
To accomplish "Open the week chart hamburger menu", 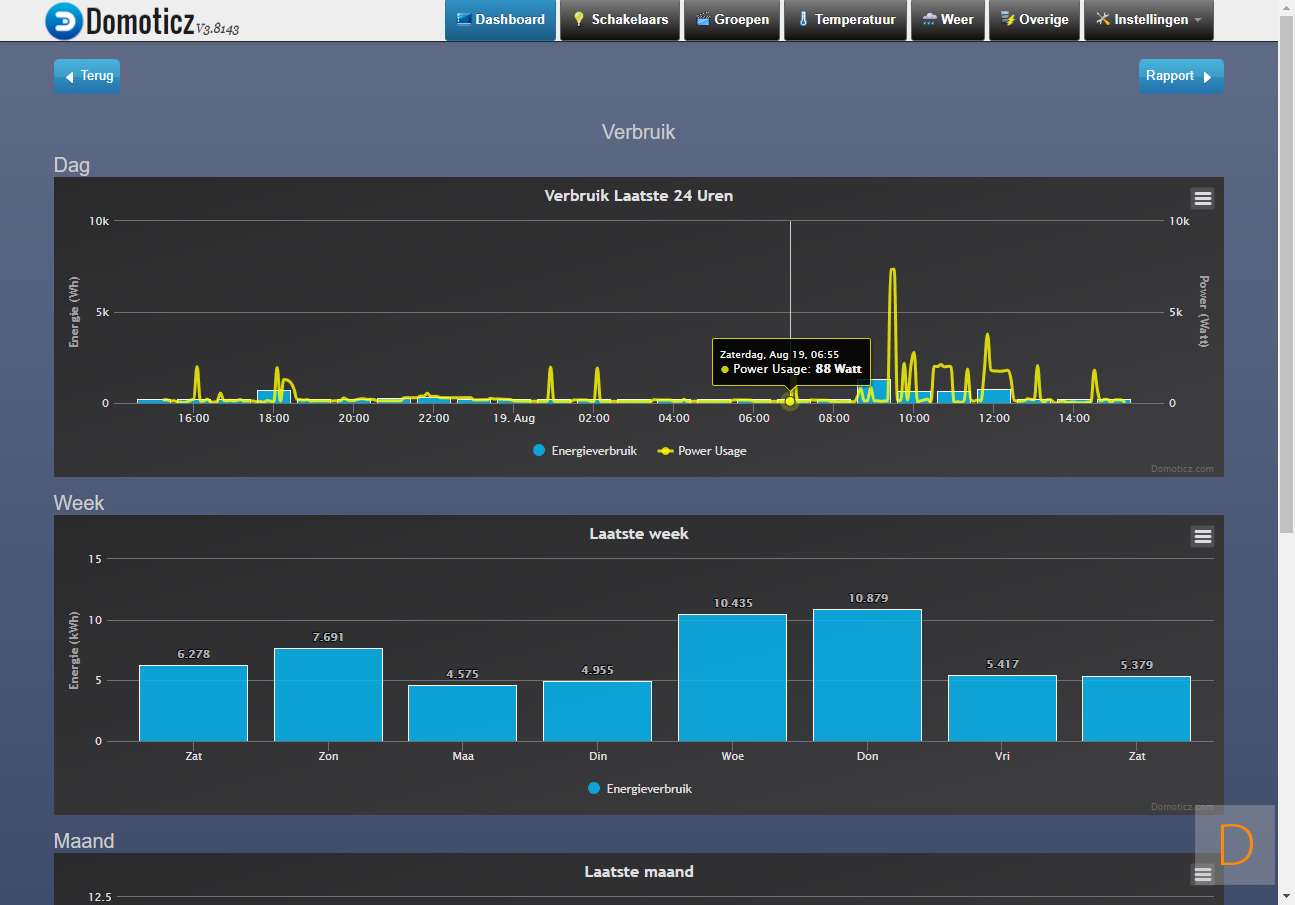I will [x=1202, y=536].
